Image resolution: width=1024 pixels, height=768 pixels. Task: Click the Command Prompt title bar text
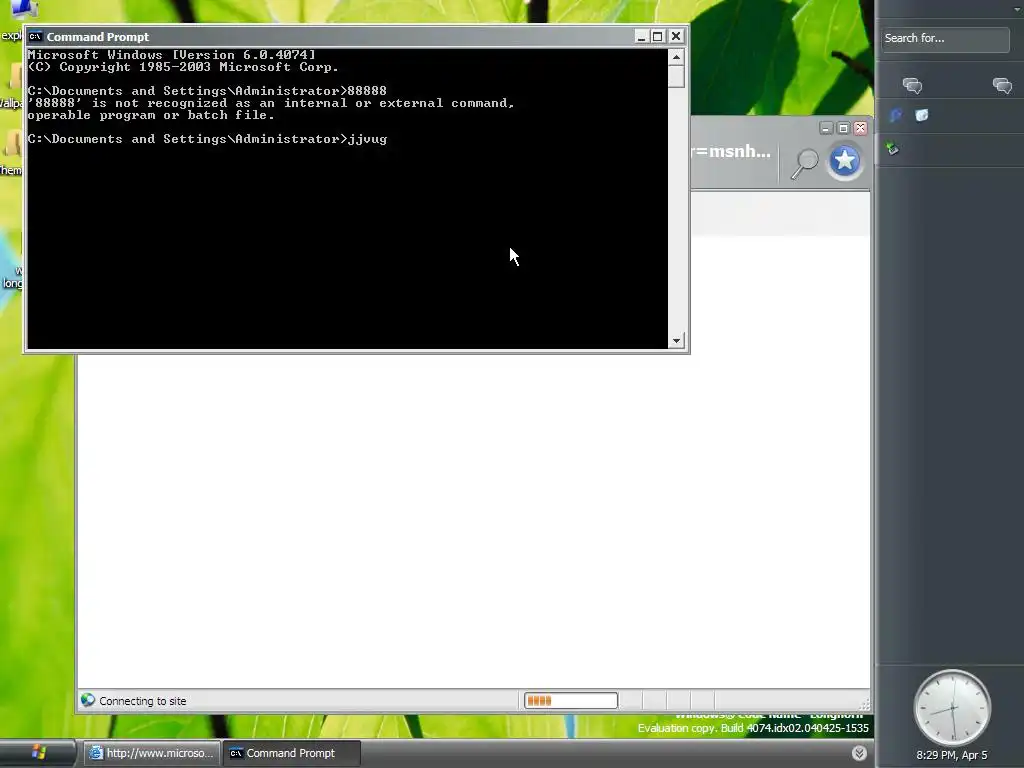[97, 37]
